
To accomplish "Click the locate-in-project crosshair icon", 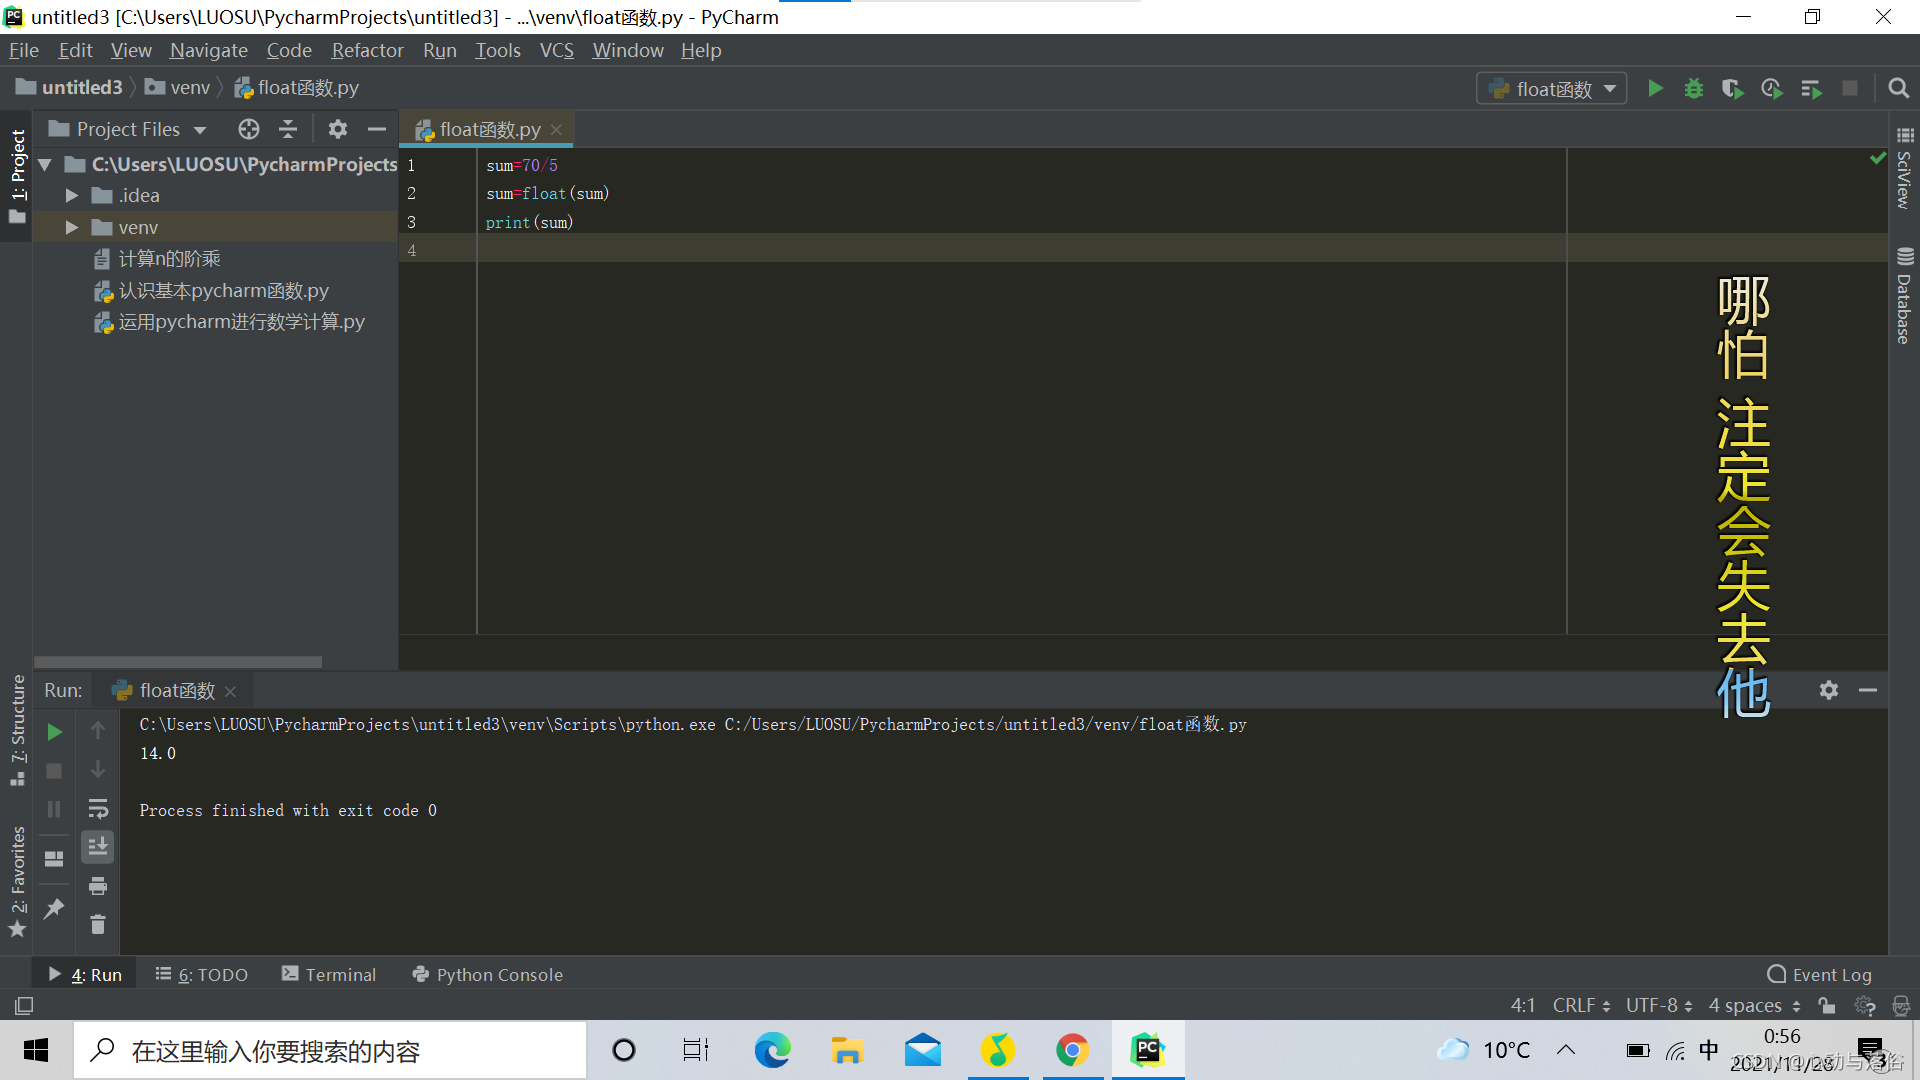I will 249,129.
